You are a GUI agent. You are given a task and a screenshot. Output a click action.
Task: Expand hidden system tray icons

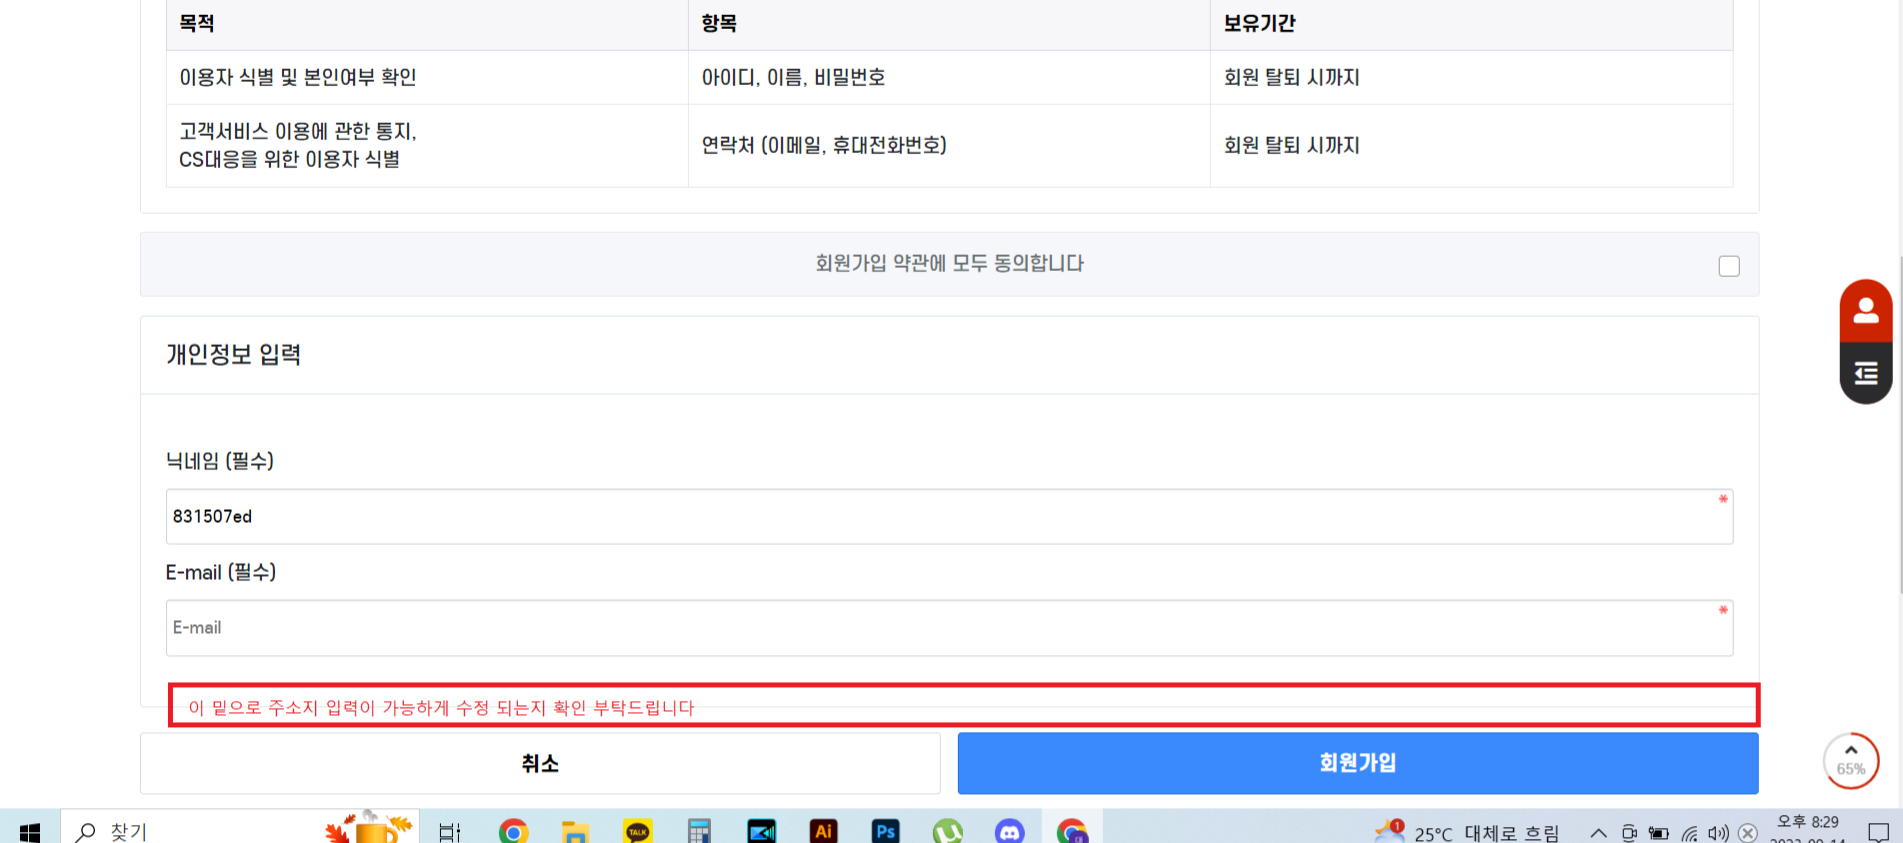[x=1598, y=833]
